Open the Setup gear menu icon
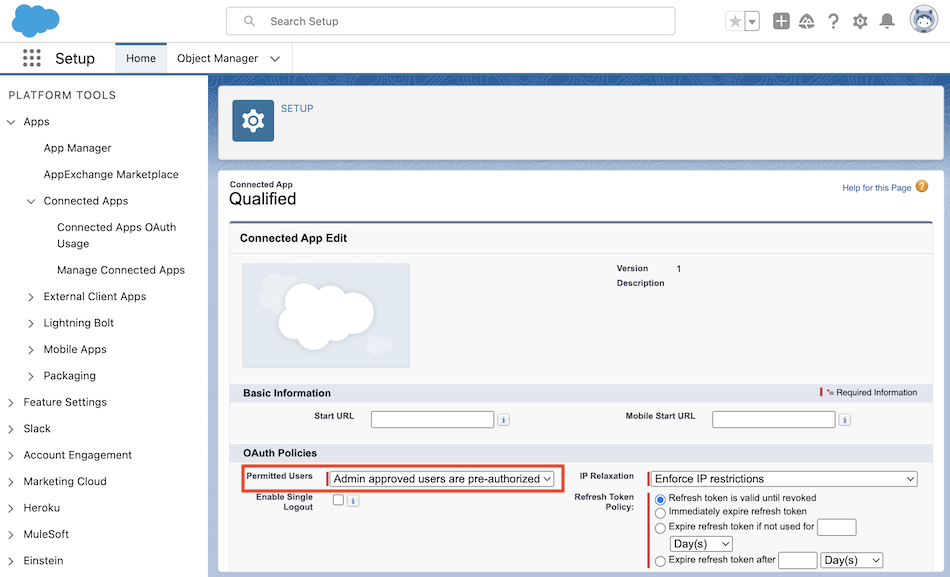The width and height of the screenshot is (950, 577). pyautogui.click(x=860, y=21)
